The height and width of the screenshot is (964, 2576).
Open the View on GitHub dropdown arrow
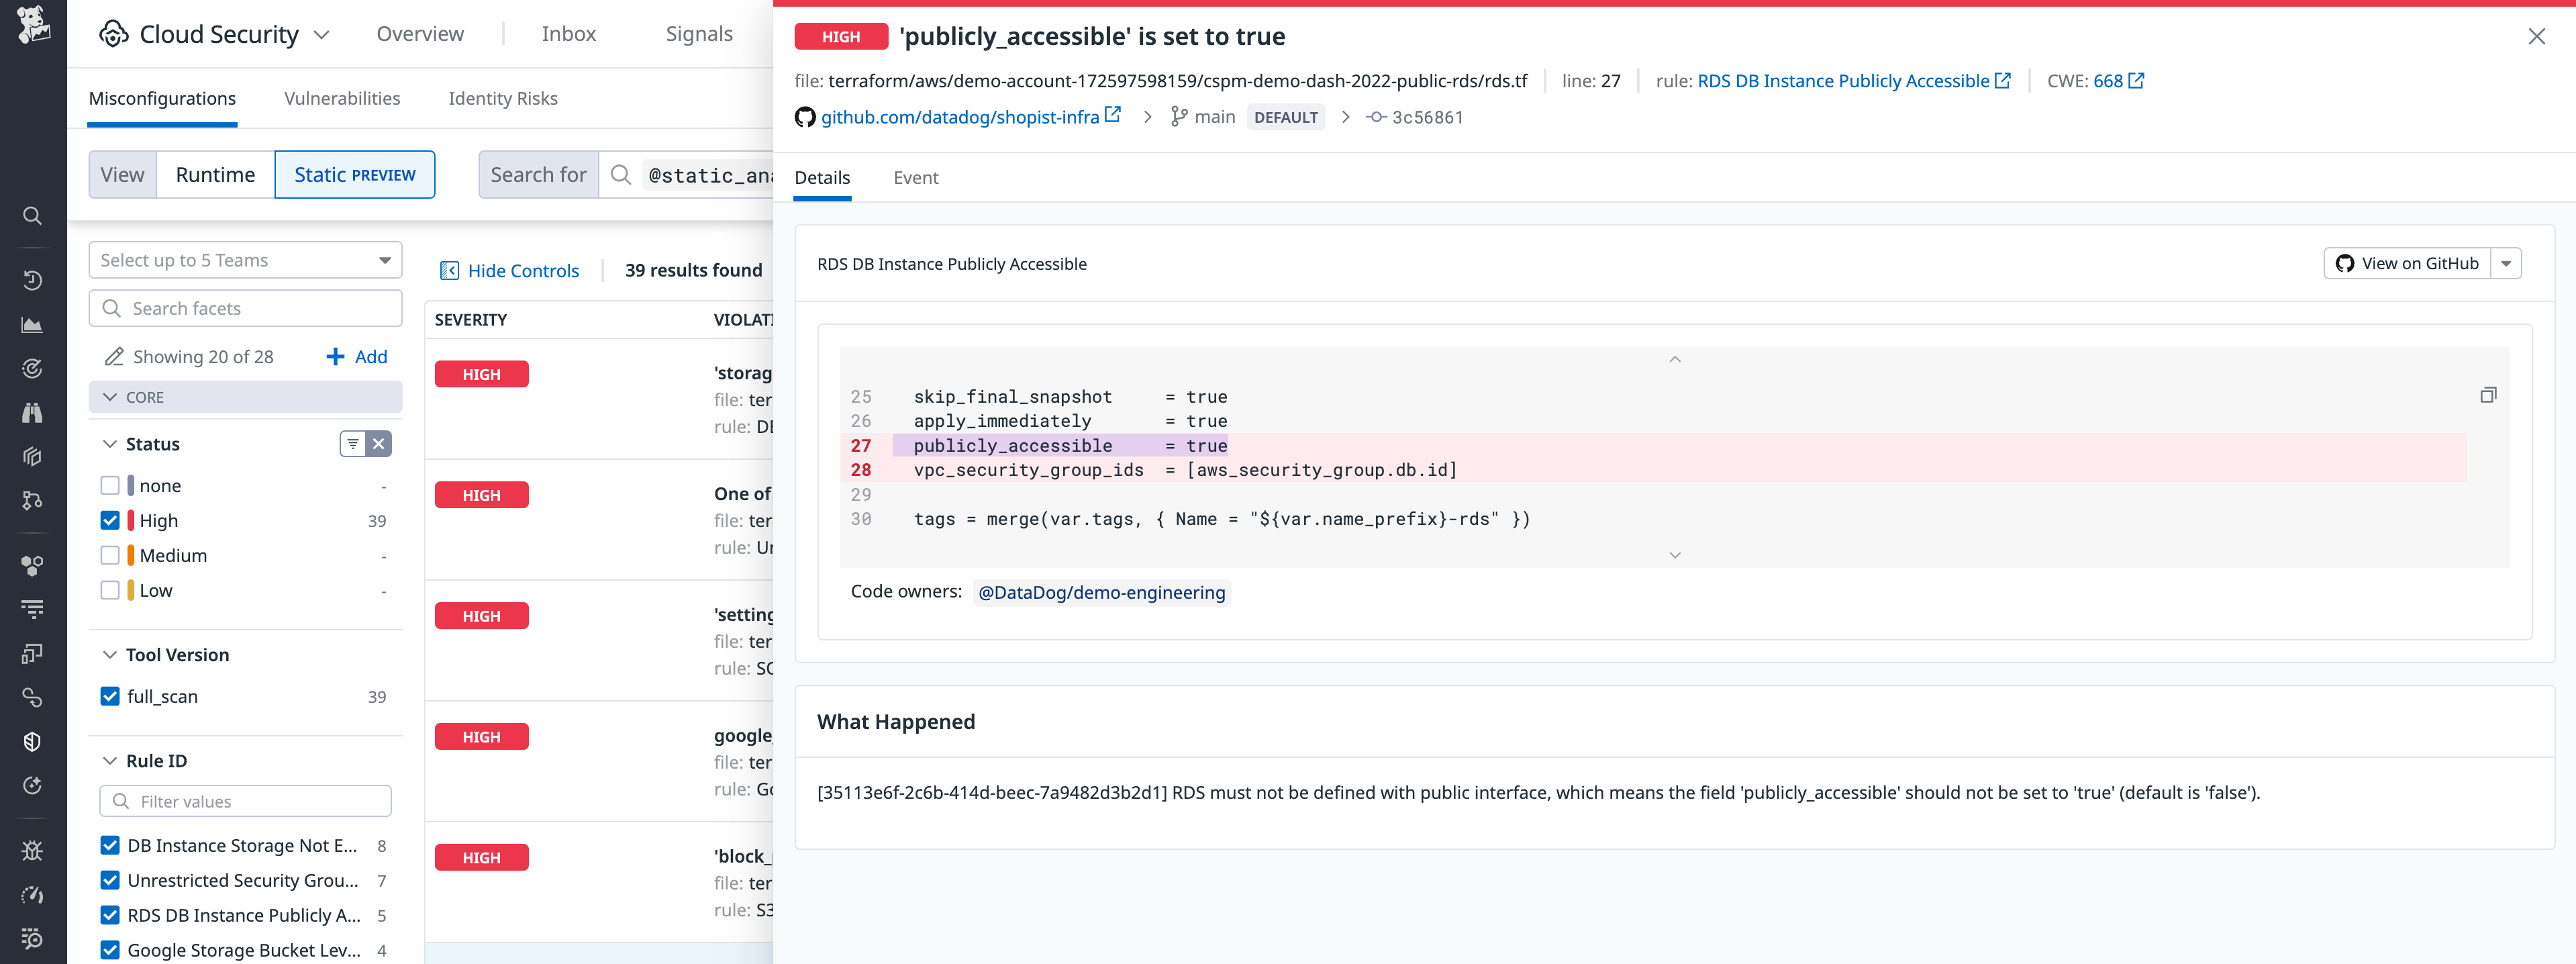2506,263
